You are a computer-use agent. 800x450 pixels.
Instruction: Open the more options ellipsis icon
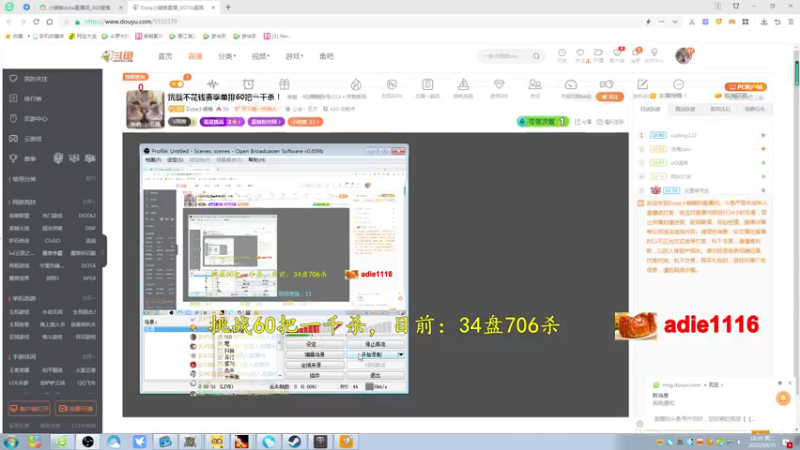pyautogui.click(x=678, y=84)
